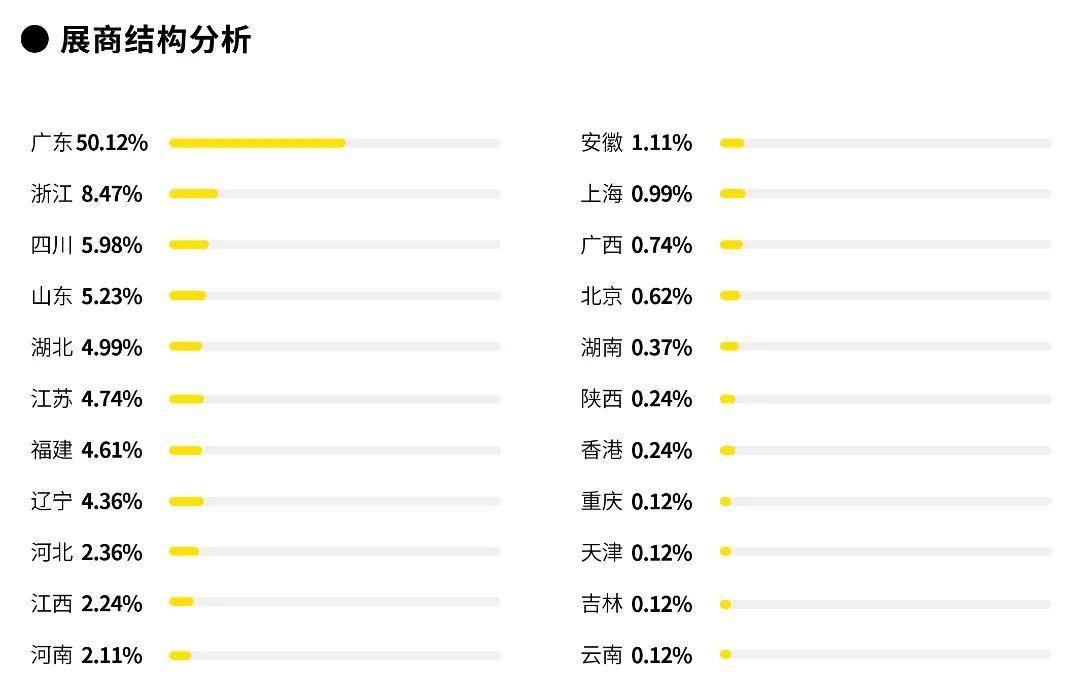Screen dimensions: 1080x691
Task: Select the 河南 2.11% label
Action: click(x=87, y=655)
